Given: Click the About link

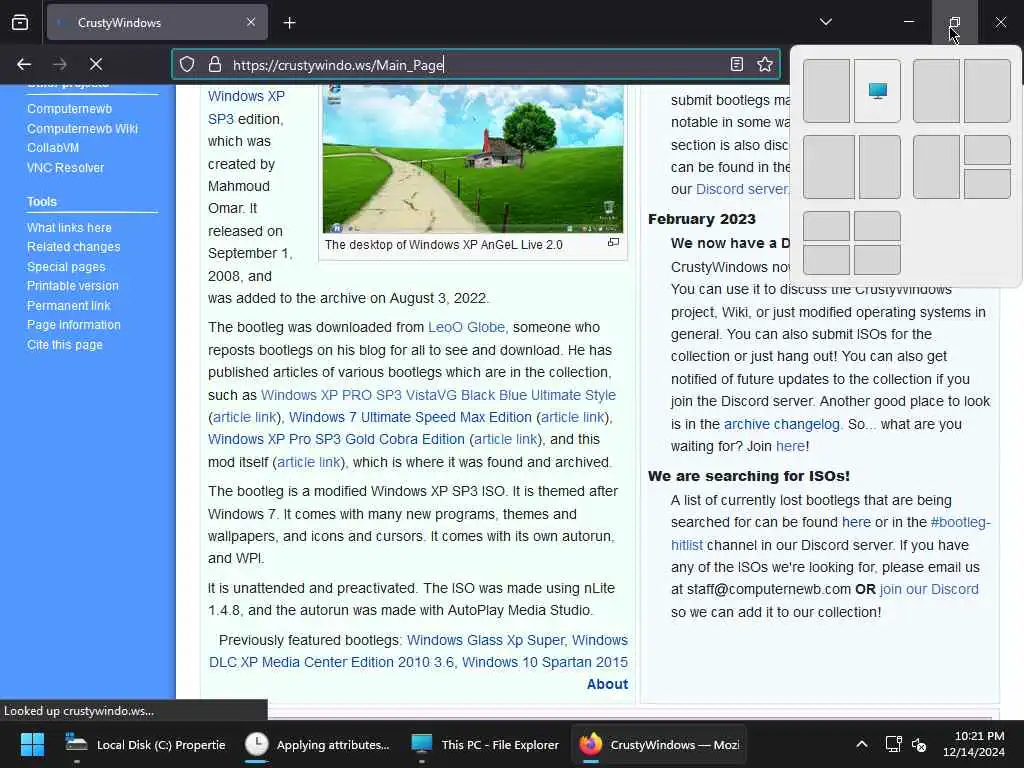Looking at the screenshot, I should [607, 684].
